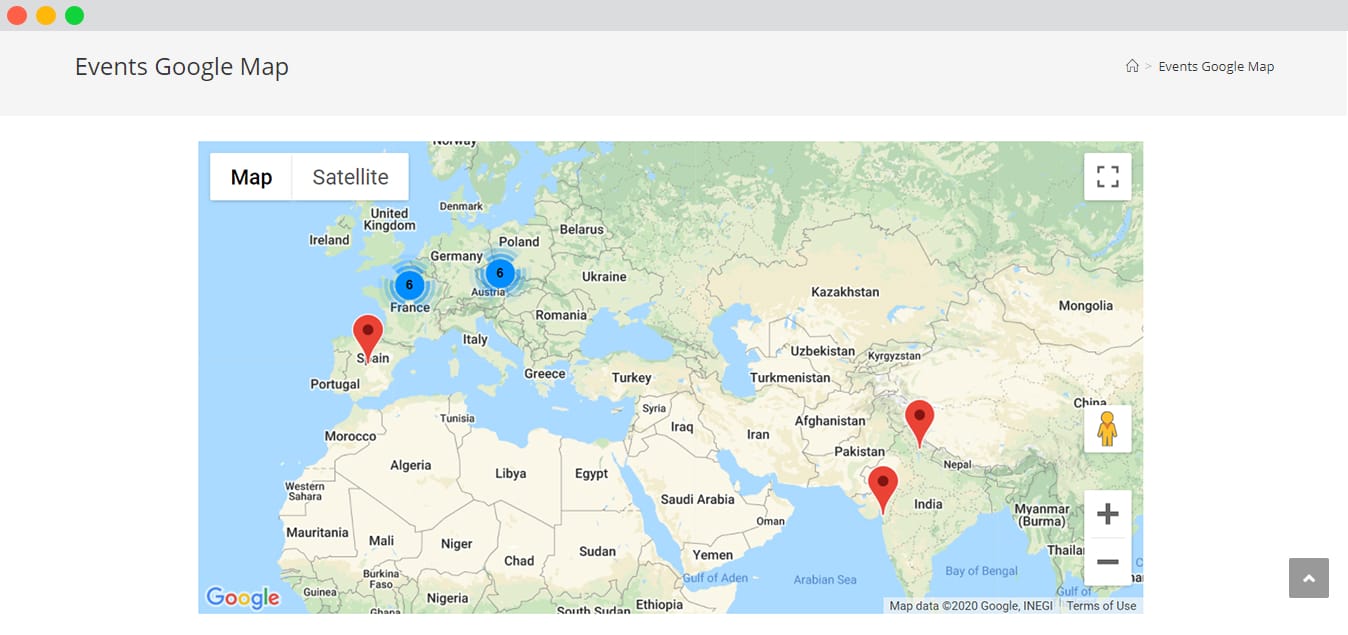
Task: Switch to the Satellite view tab
Action: point(350,176)
